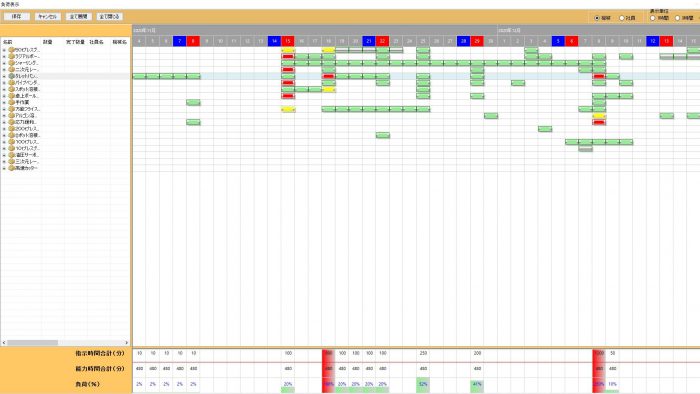This screenshot has width=700, height=394.
Task: Select the gray-green icon of タレットパン row
Action: pyautogui.click(x=12, y=76)
